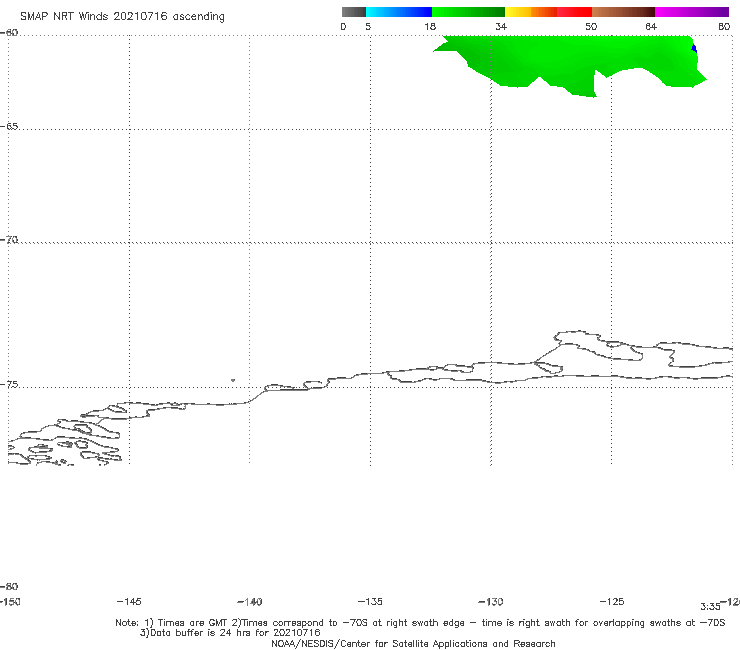740x650 pixels.
Task: Click the color bar label "50"
Action: click(x=591, y=26)
